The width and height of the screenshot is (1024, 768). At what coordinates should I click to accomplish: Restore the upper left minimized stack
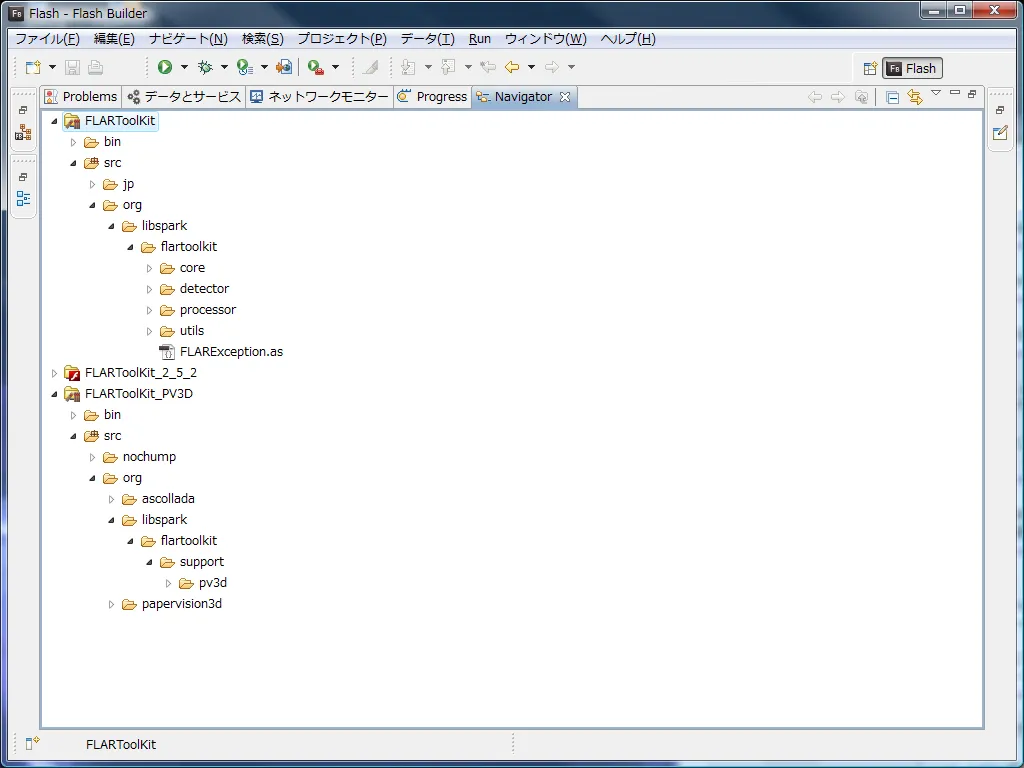tap(24, 110)
